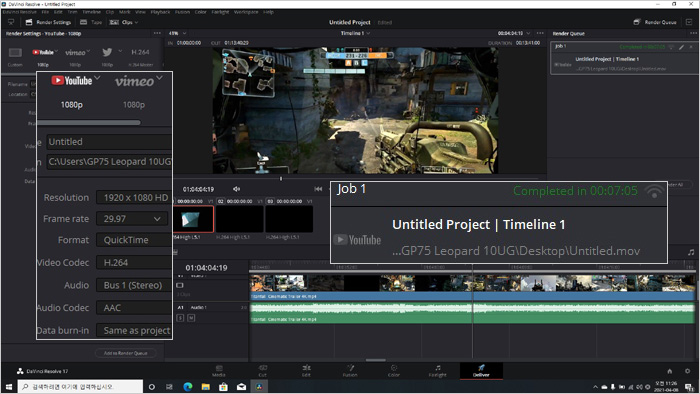Jump to first frame in viewer
The height and width of the screenshot is (394, 700).
point(318,189)
